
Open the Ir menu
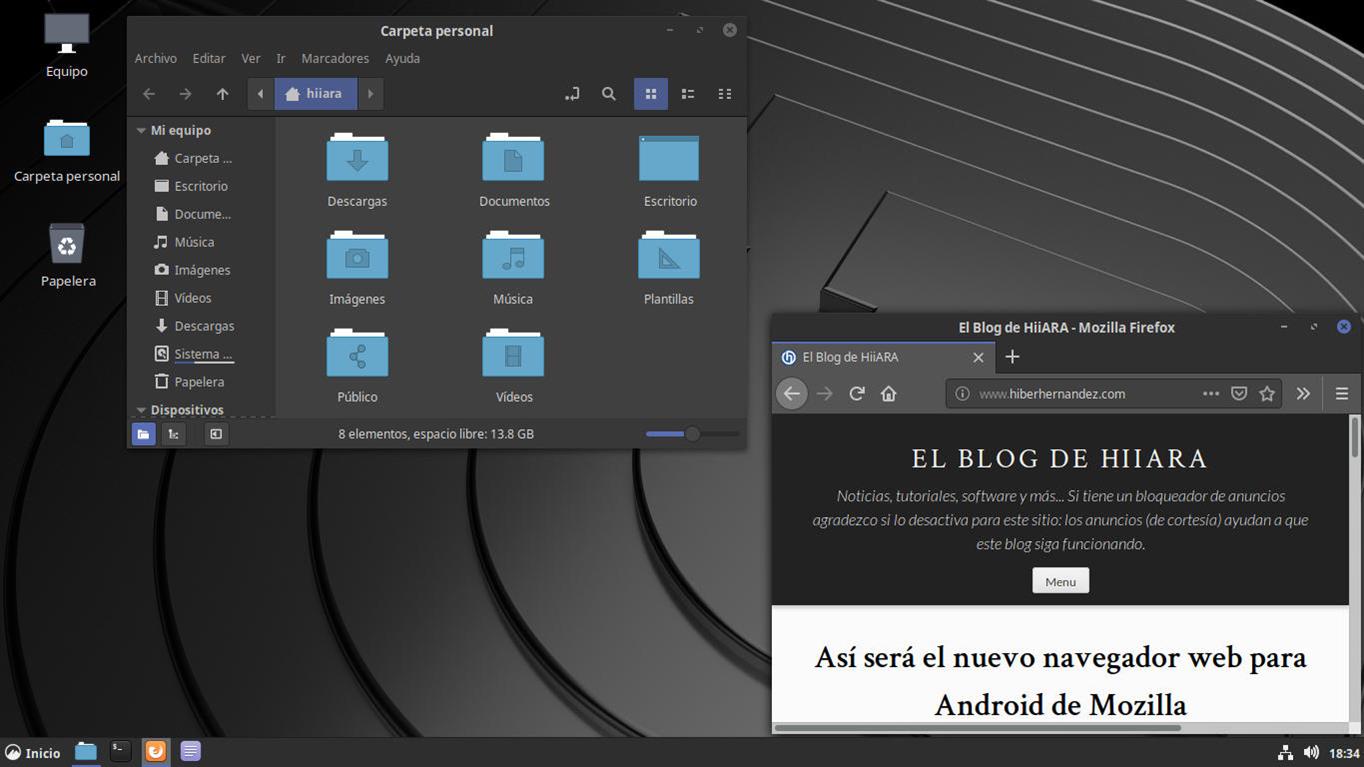pyautogui.click(x=281, y=58)
